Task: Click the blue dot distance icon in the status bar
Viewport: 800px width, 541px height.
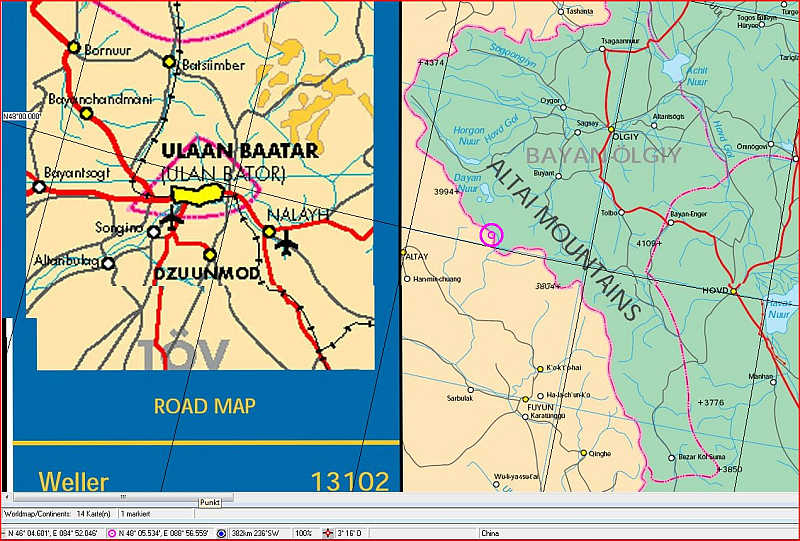Action: (221, 533)
